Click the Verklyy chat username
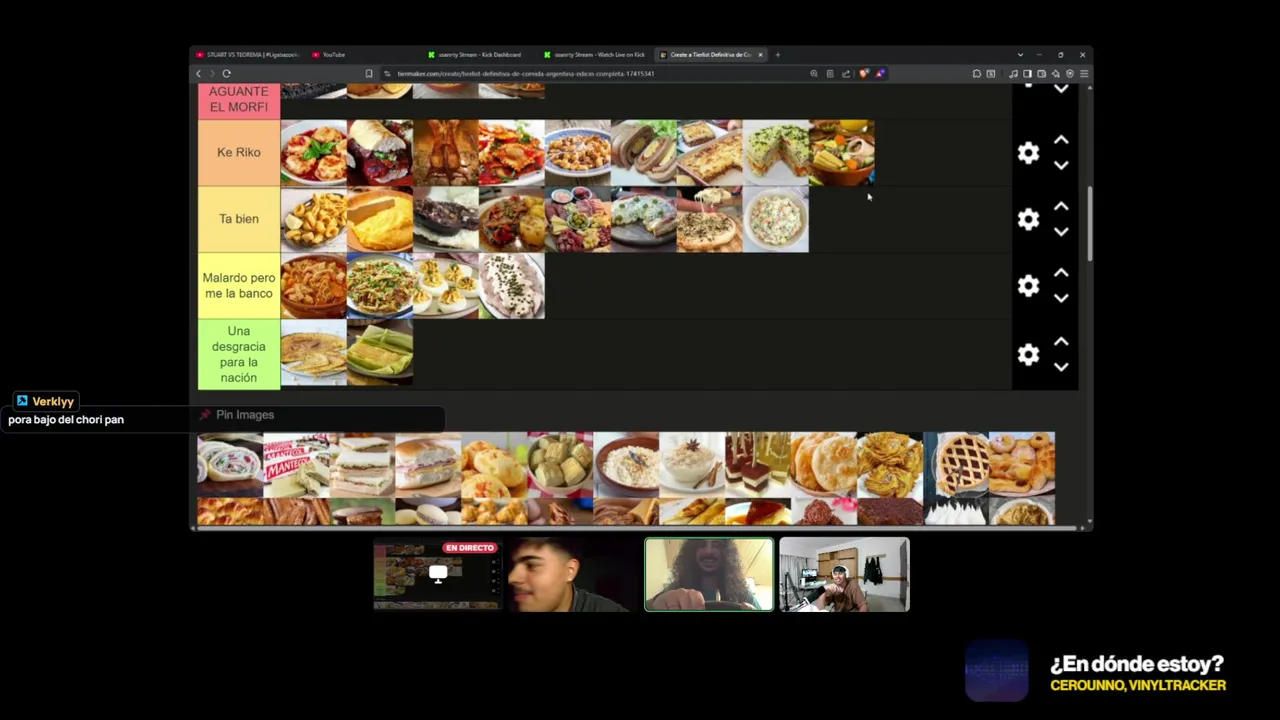Image resolution: width=1280 pixels, height=720 pixels. [53, 401]
